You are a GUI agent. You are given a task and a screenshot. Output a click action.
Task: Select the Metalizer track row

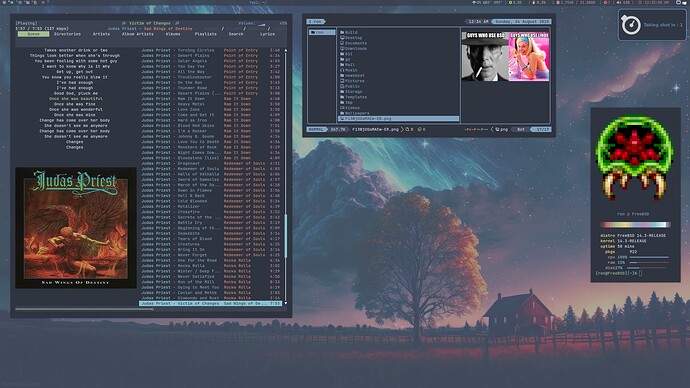click(211, 206)
